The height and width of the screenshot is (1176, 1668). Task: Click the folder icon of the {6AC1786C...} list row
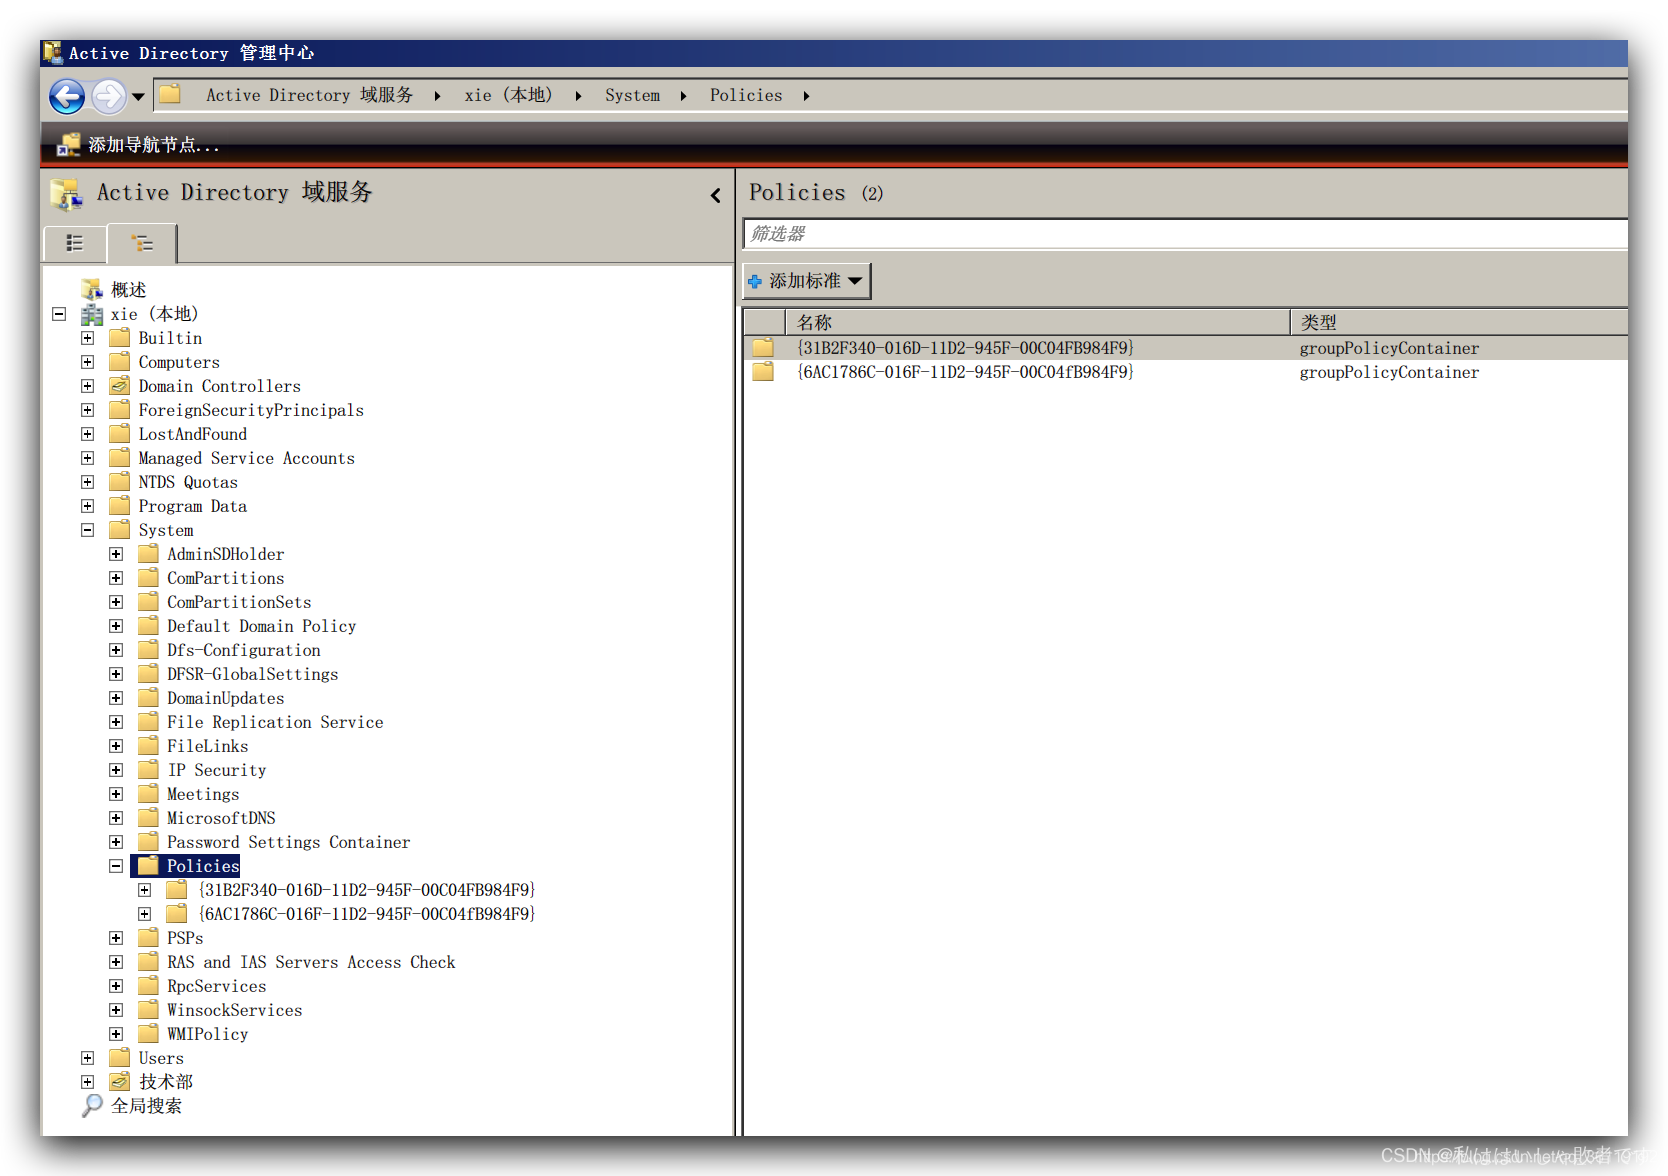pos(764,372)
